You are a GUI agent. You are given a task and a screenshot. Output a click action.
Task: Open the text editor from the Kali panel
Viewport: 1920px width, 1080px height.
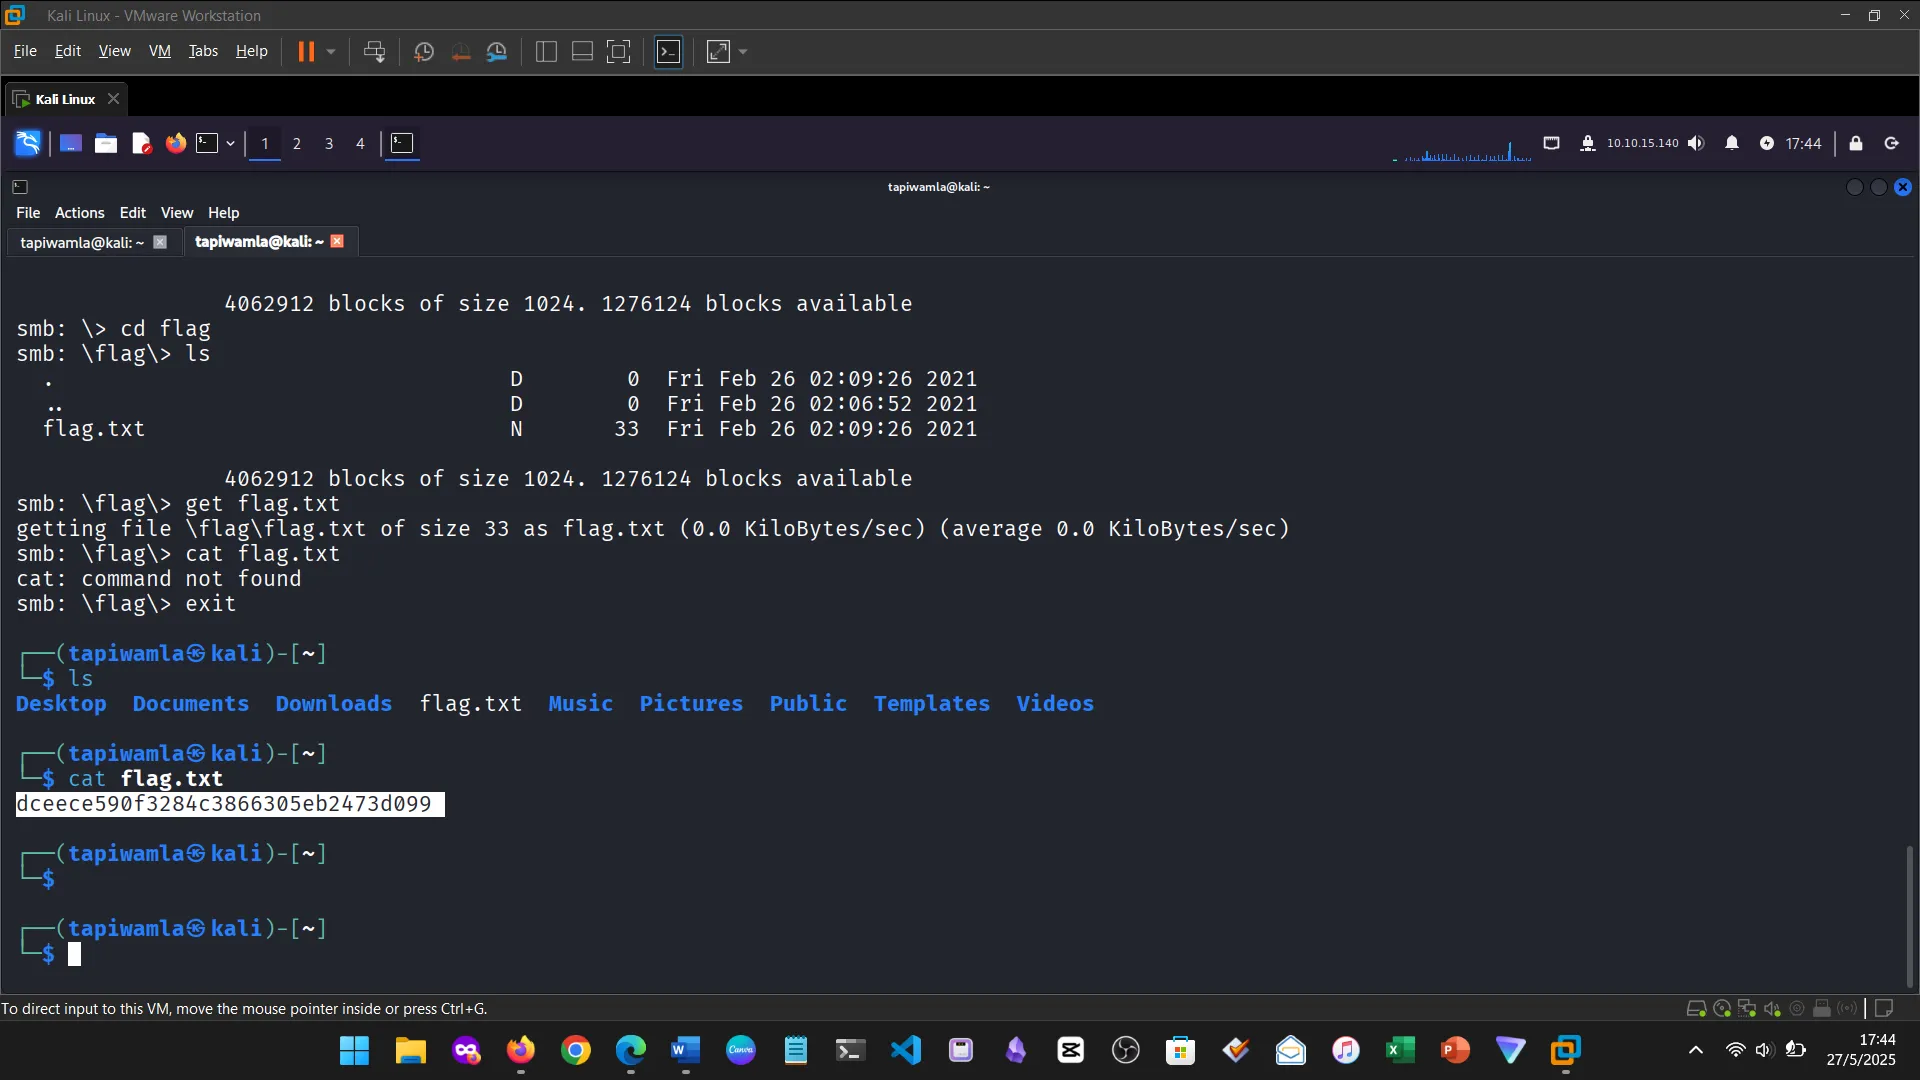coord(141,143)
